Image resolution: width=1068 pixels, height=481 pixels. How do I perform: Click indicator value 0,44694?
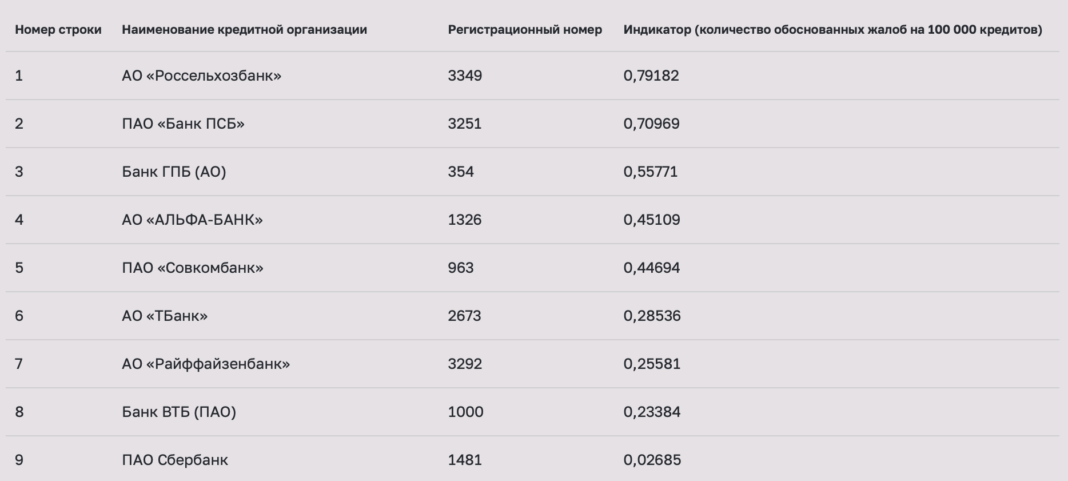click(x=651, y=268)
